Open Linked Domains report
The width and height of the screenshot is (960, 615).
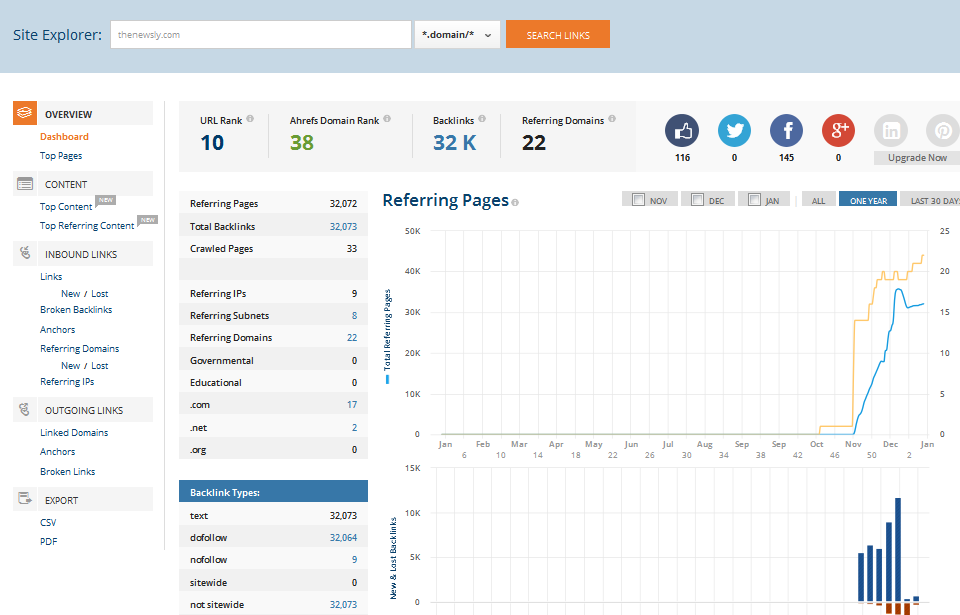coord(74,432)
